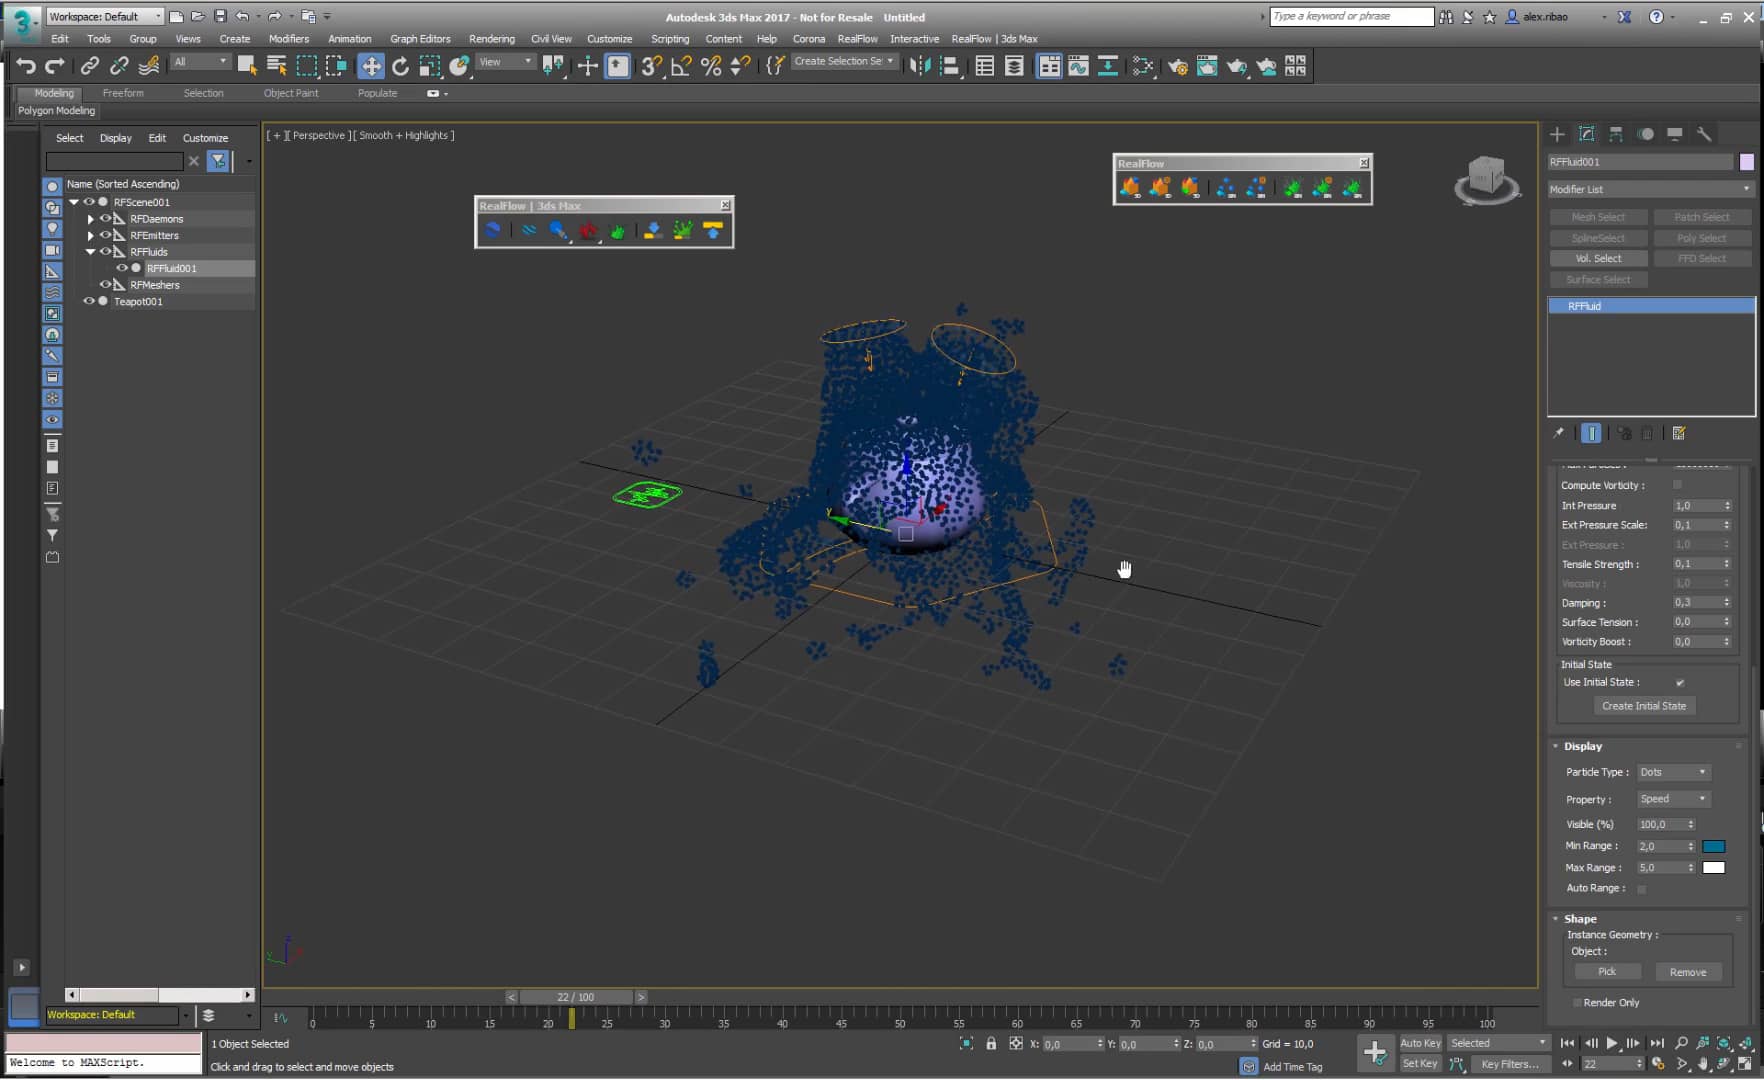Expand the RFDaemons tree node
Image resolution: width=1764 pixels, height=1080 pixels.
[90, 219]
